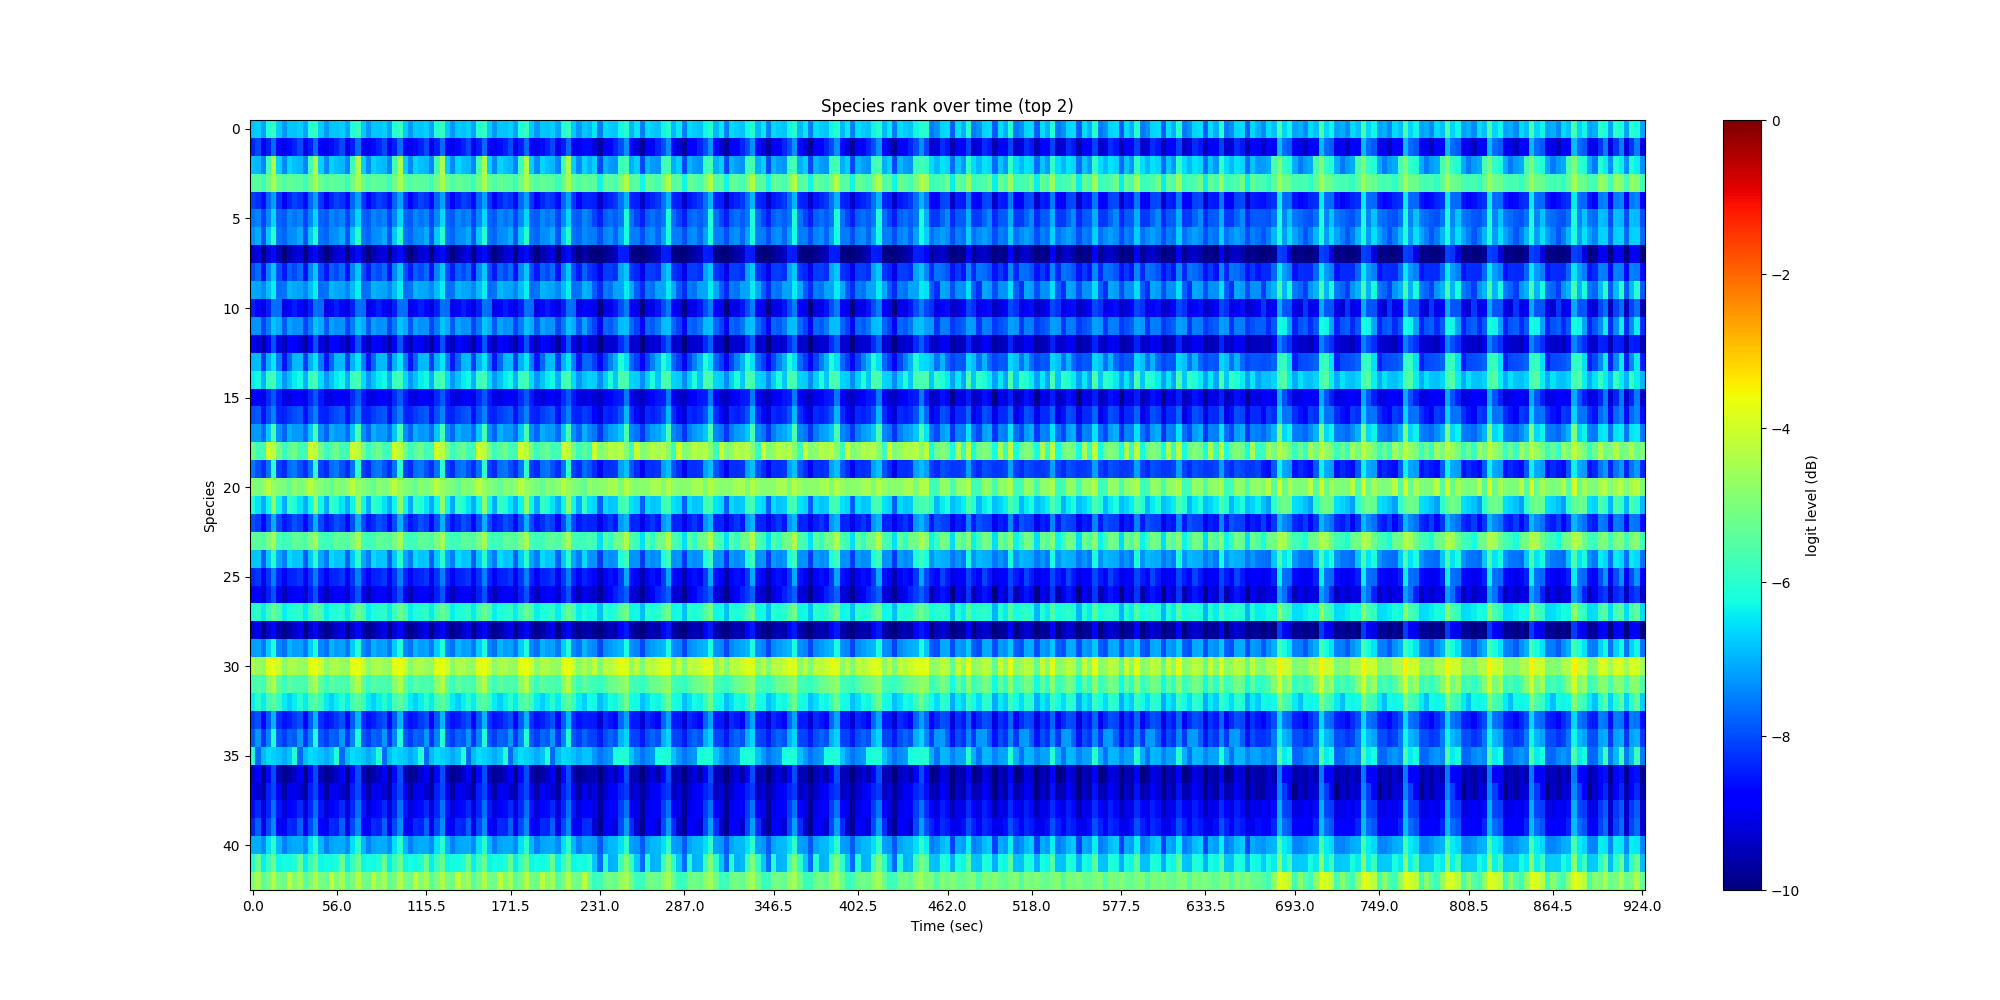Click the Species axis tick labeled 5

point(235,219)
